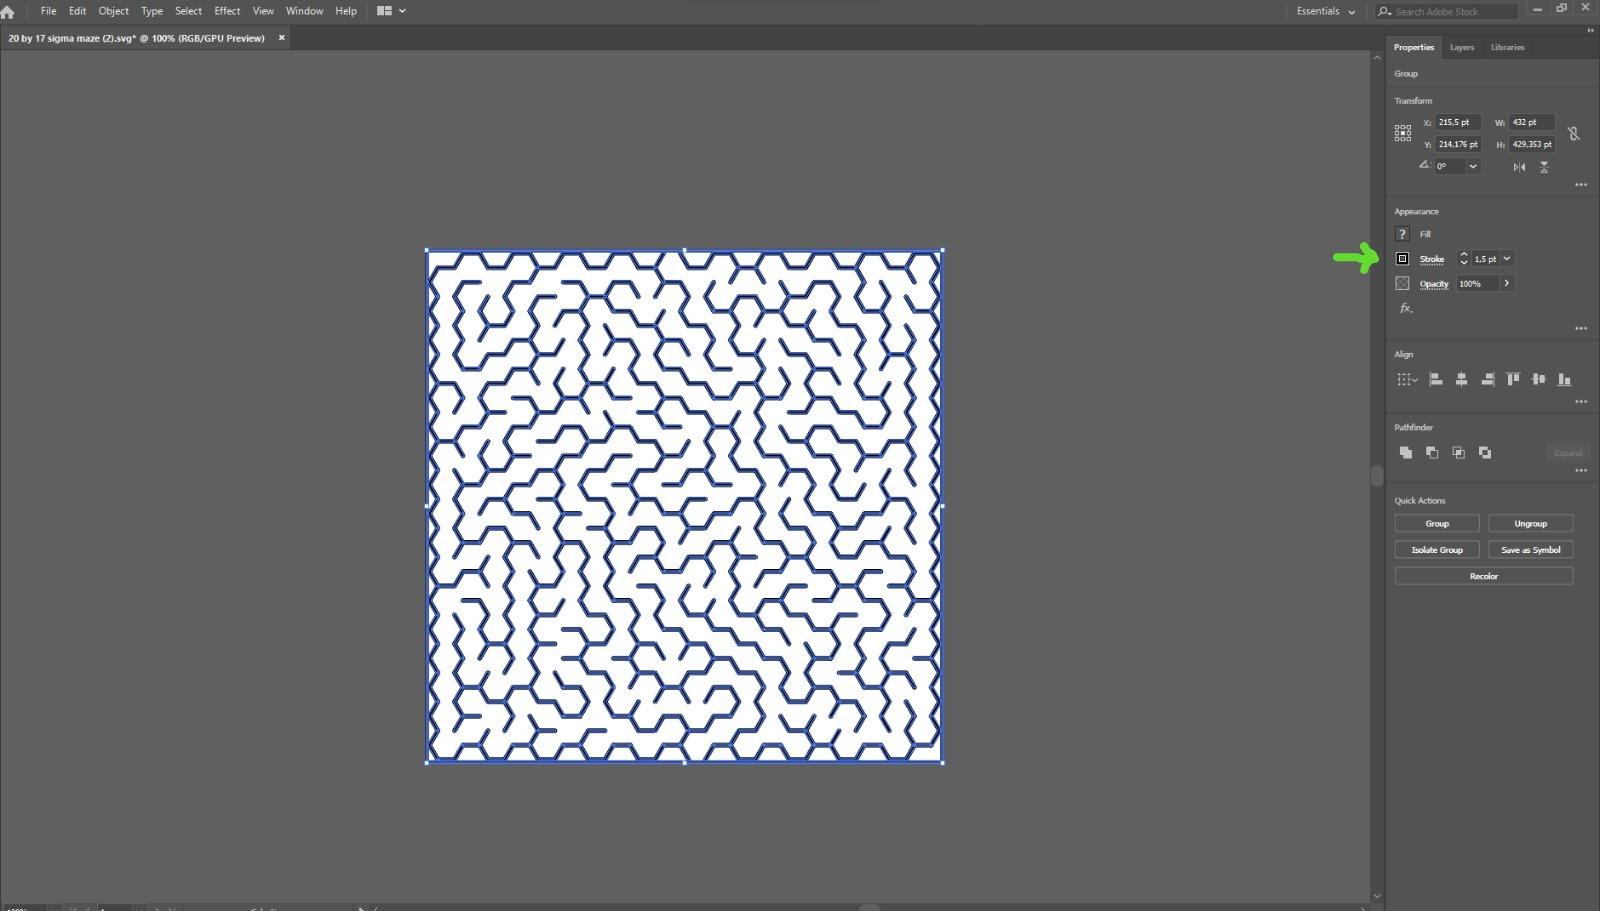Click the Recolor button
Viewport: 1600px width, 911px height.
[1484, 576]
